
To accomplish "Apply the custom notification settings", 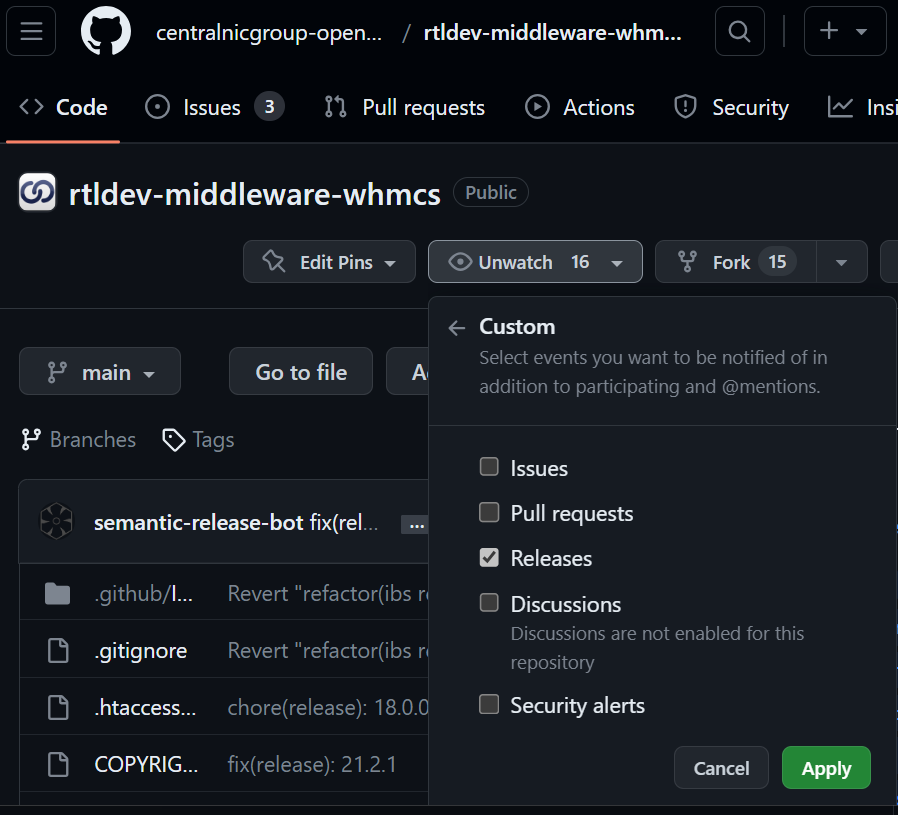I will point(826,767).
